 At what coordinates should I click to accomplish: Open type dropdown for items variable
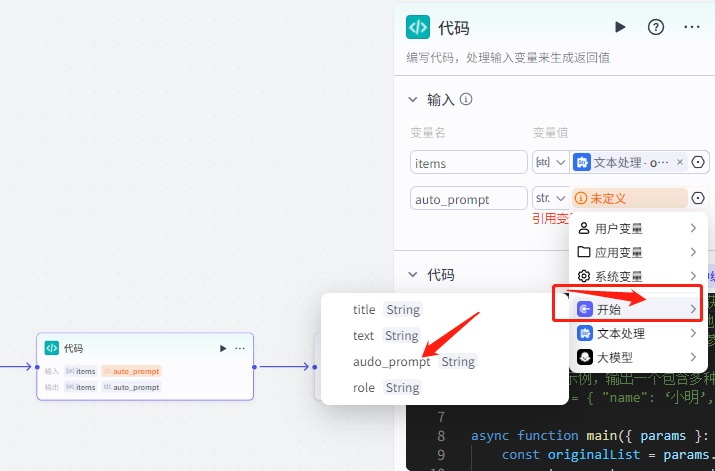tap(551, 162)
